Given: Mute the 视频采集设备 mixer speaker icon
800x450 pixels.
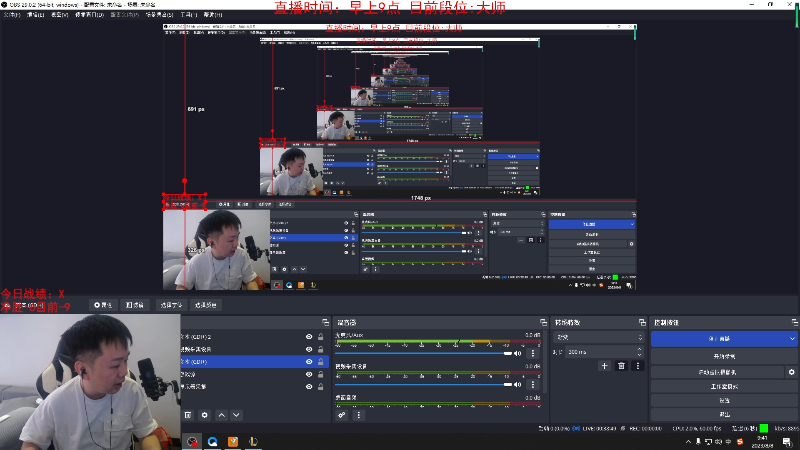Looking at the screenshot, I should point(518,384).
